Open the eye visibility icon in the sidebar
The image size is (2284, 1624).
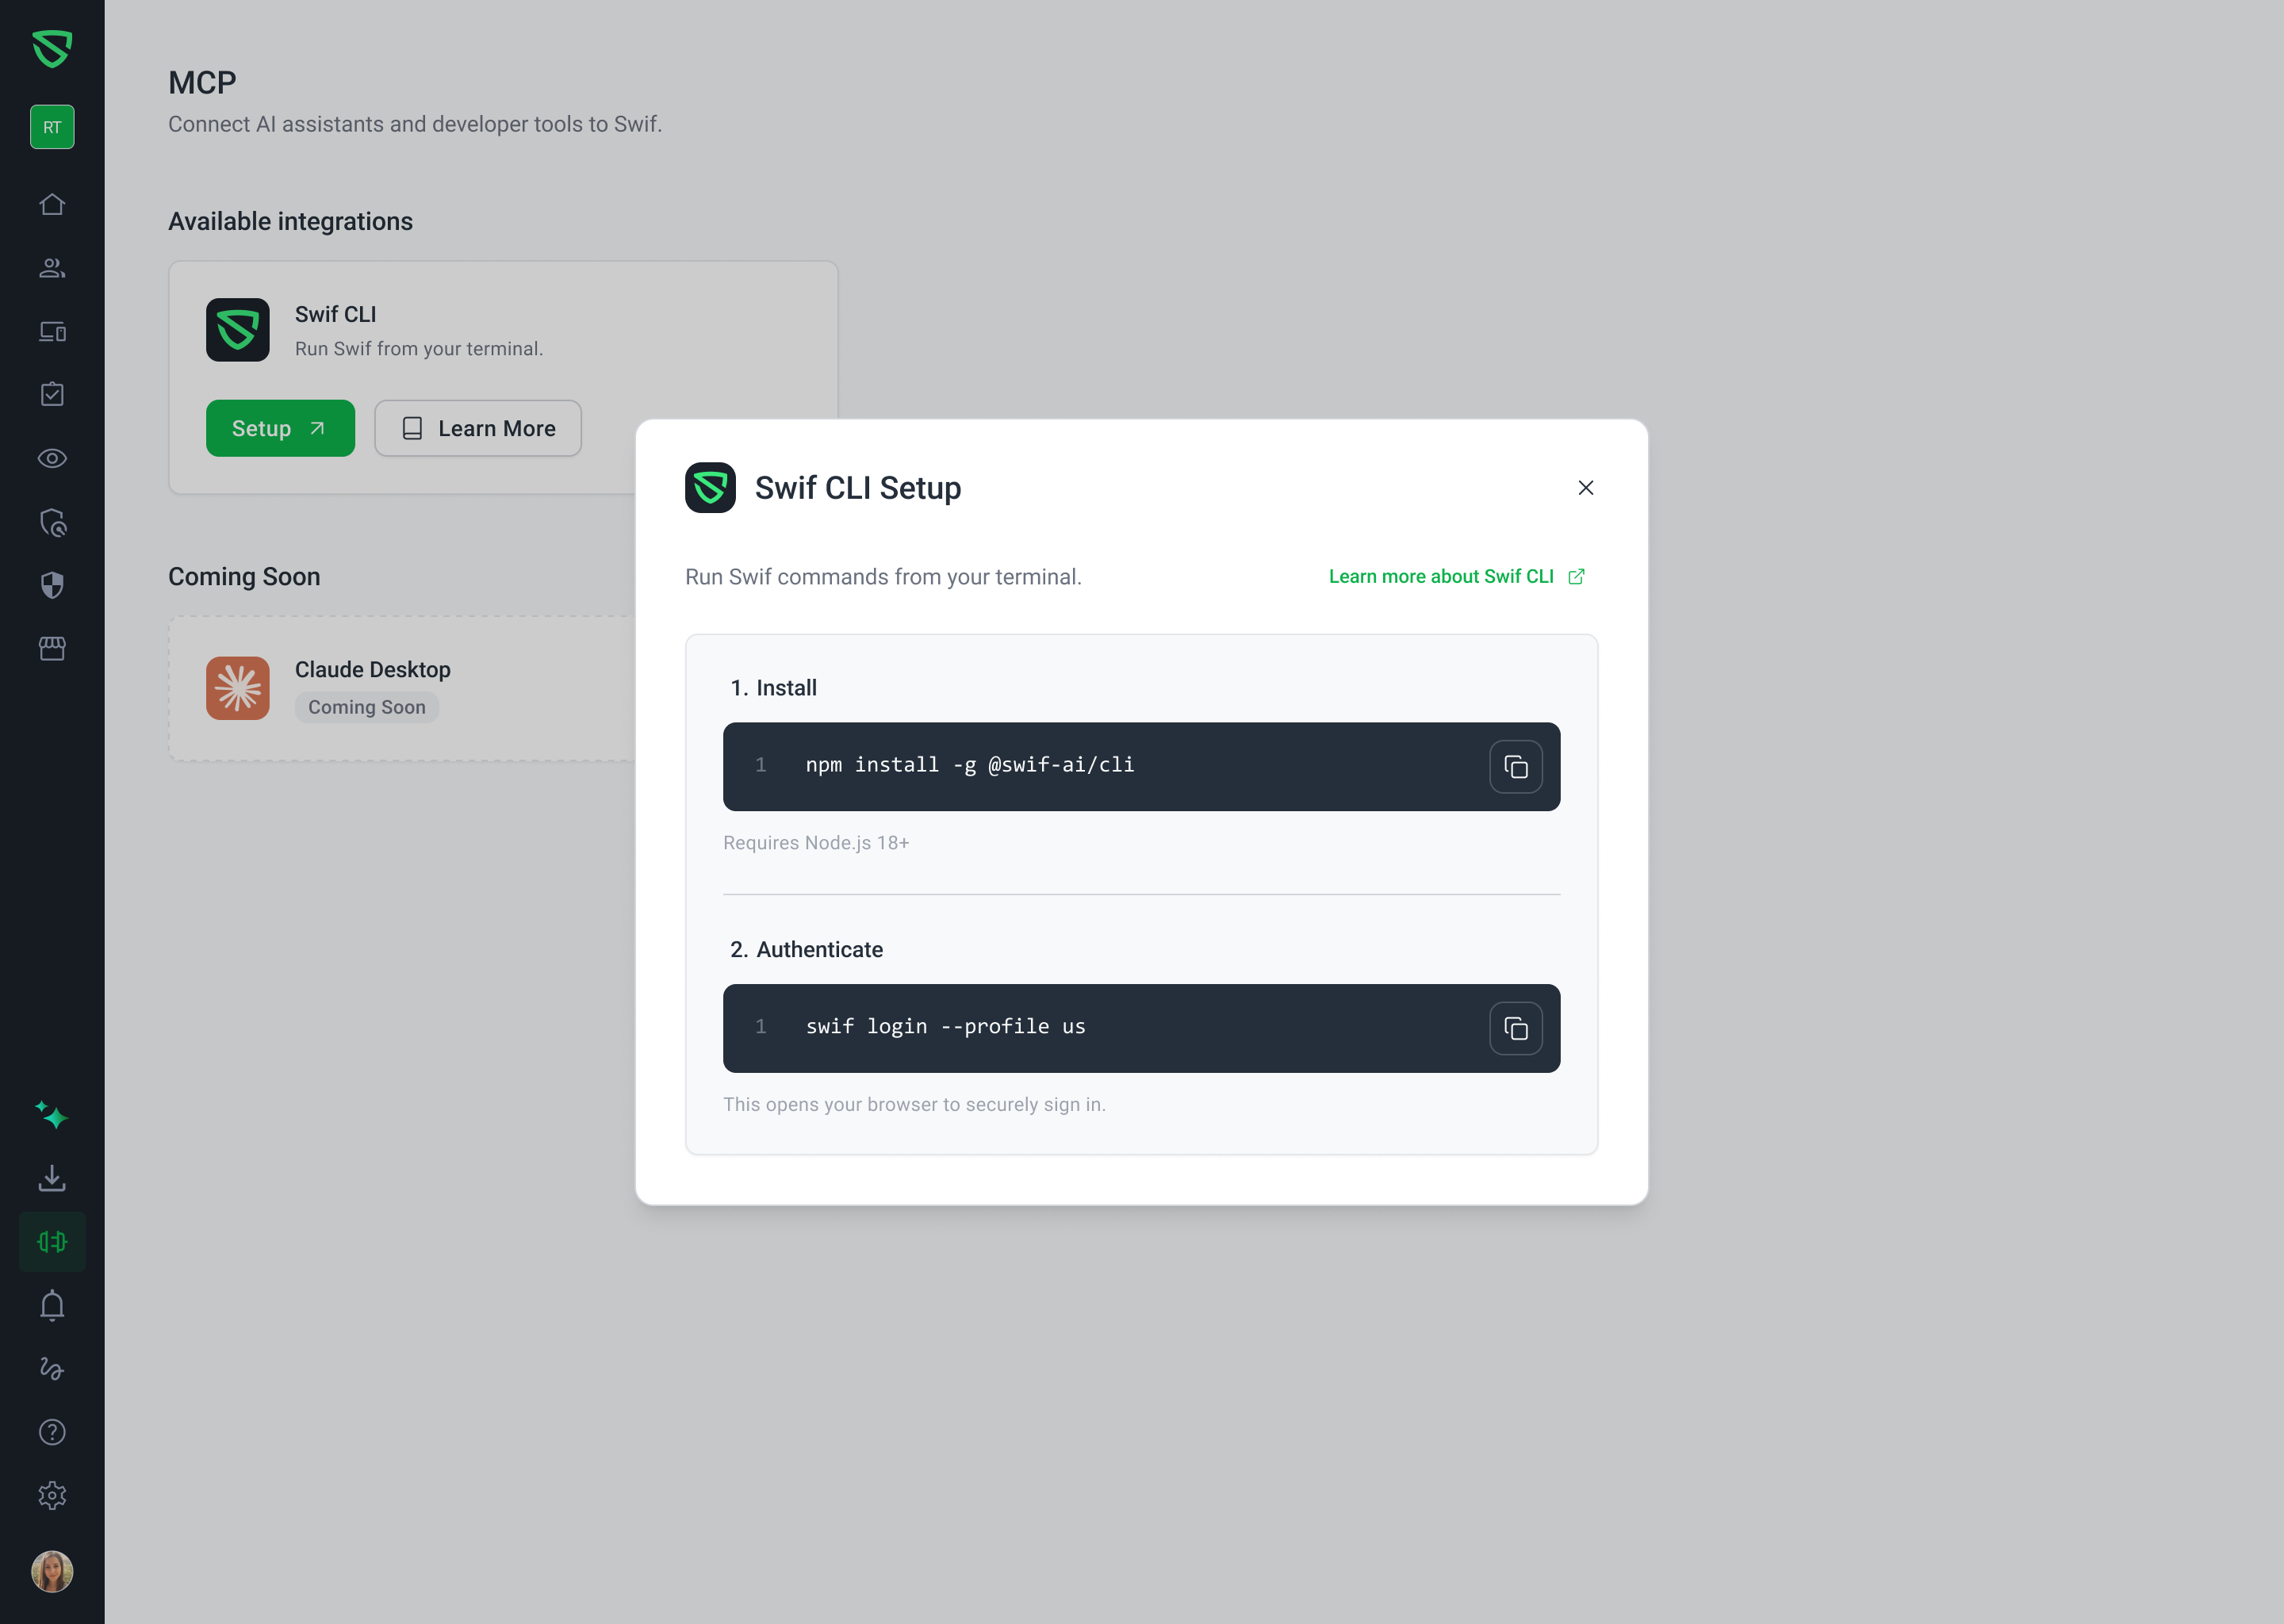(x=52, y=458)
